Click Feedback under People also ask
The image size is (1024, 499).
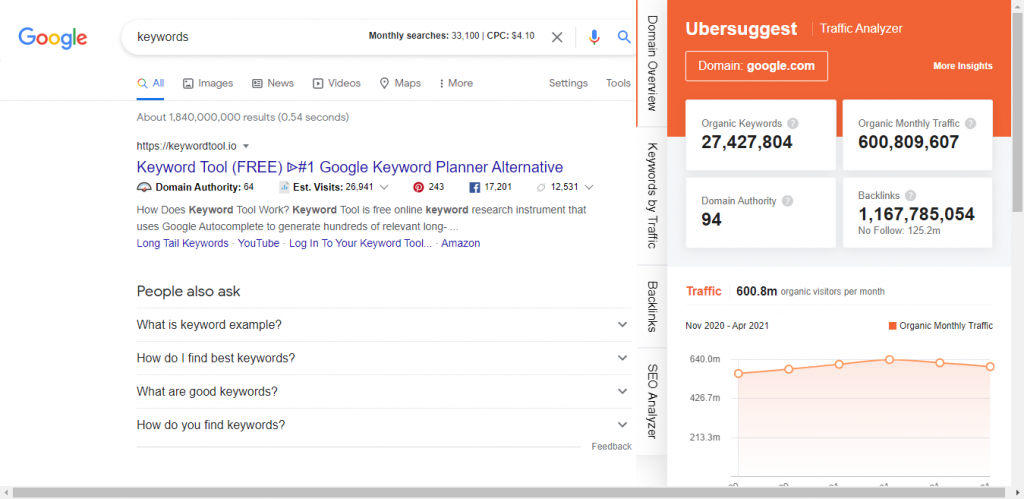(x=611, y=447)
